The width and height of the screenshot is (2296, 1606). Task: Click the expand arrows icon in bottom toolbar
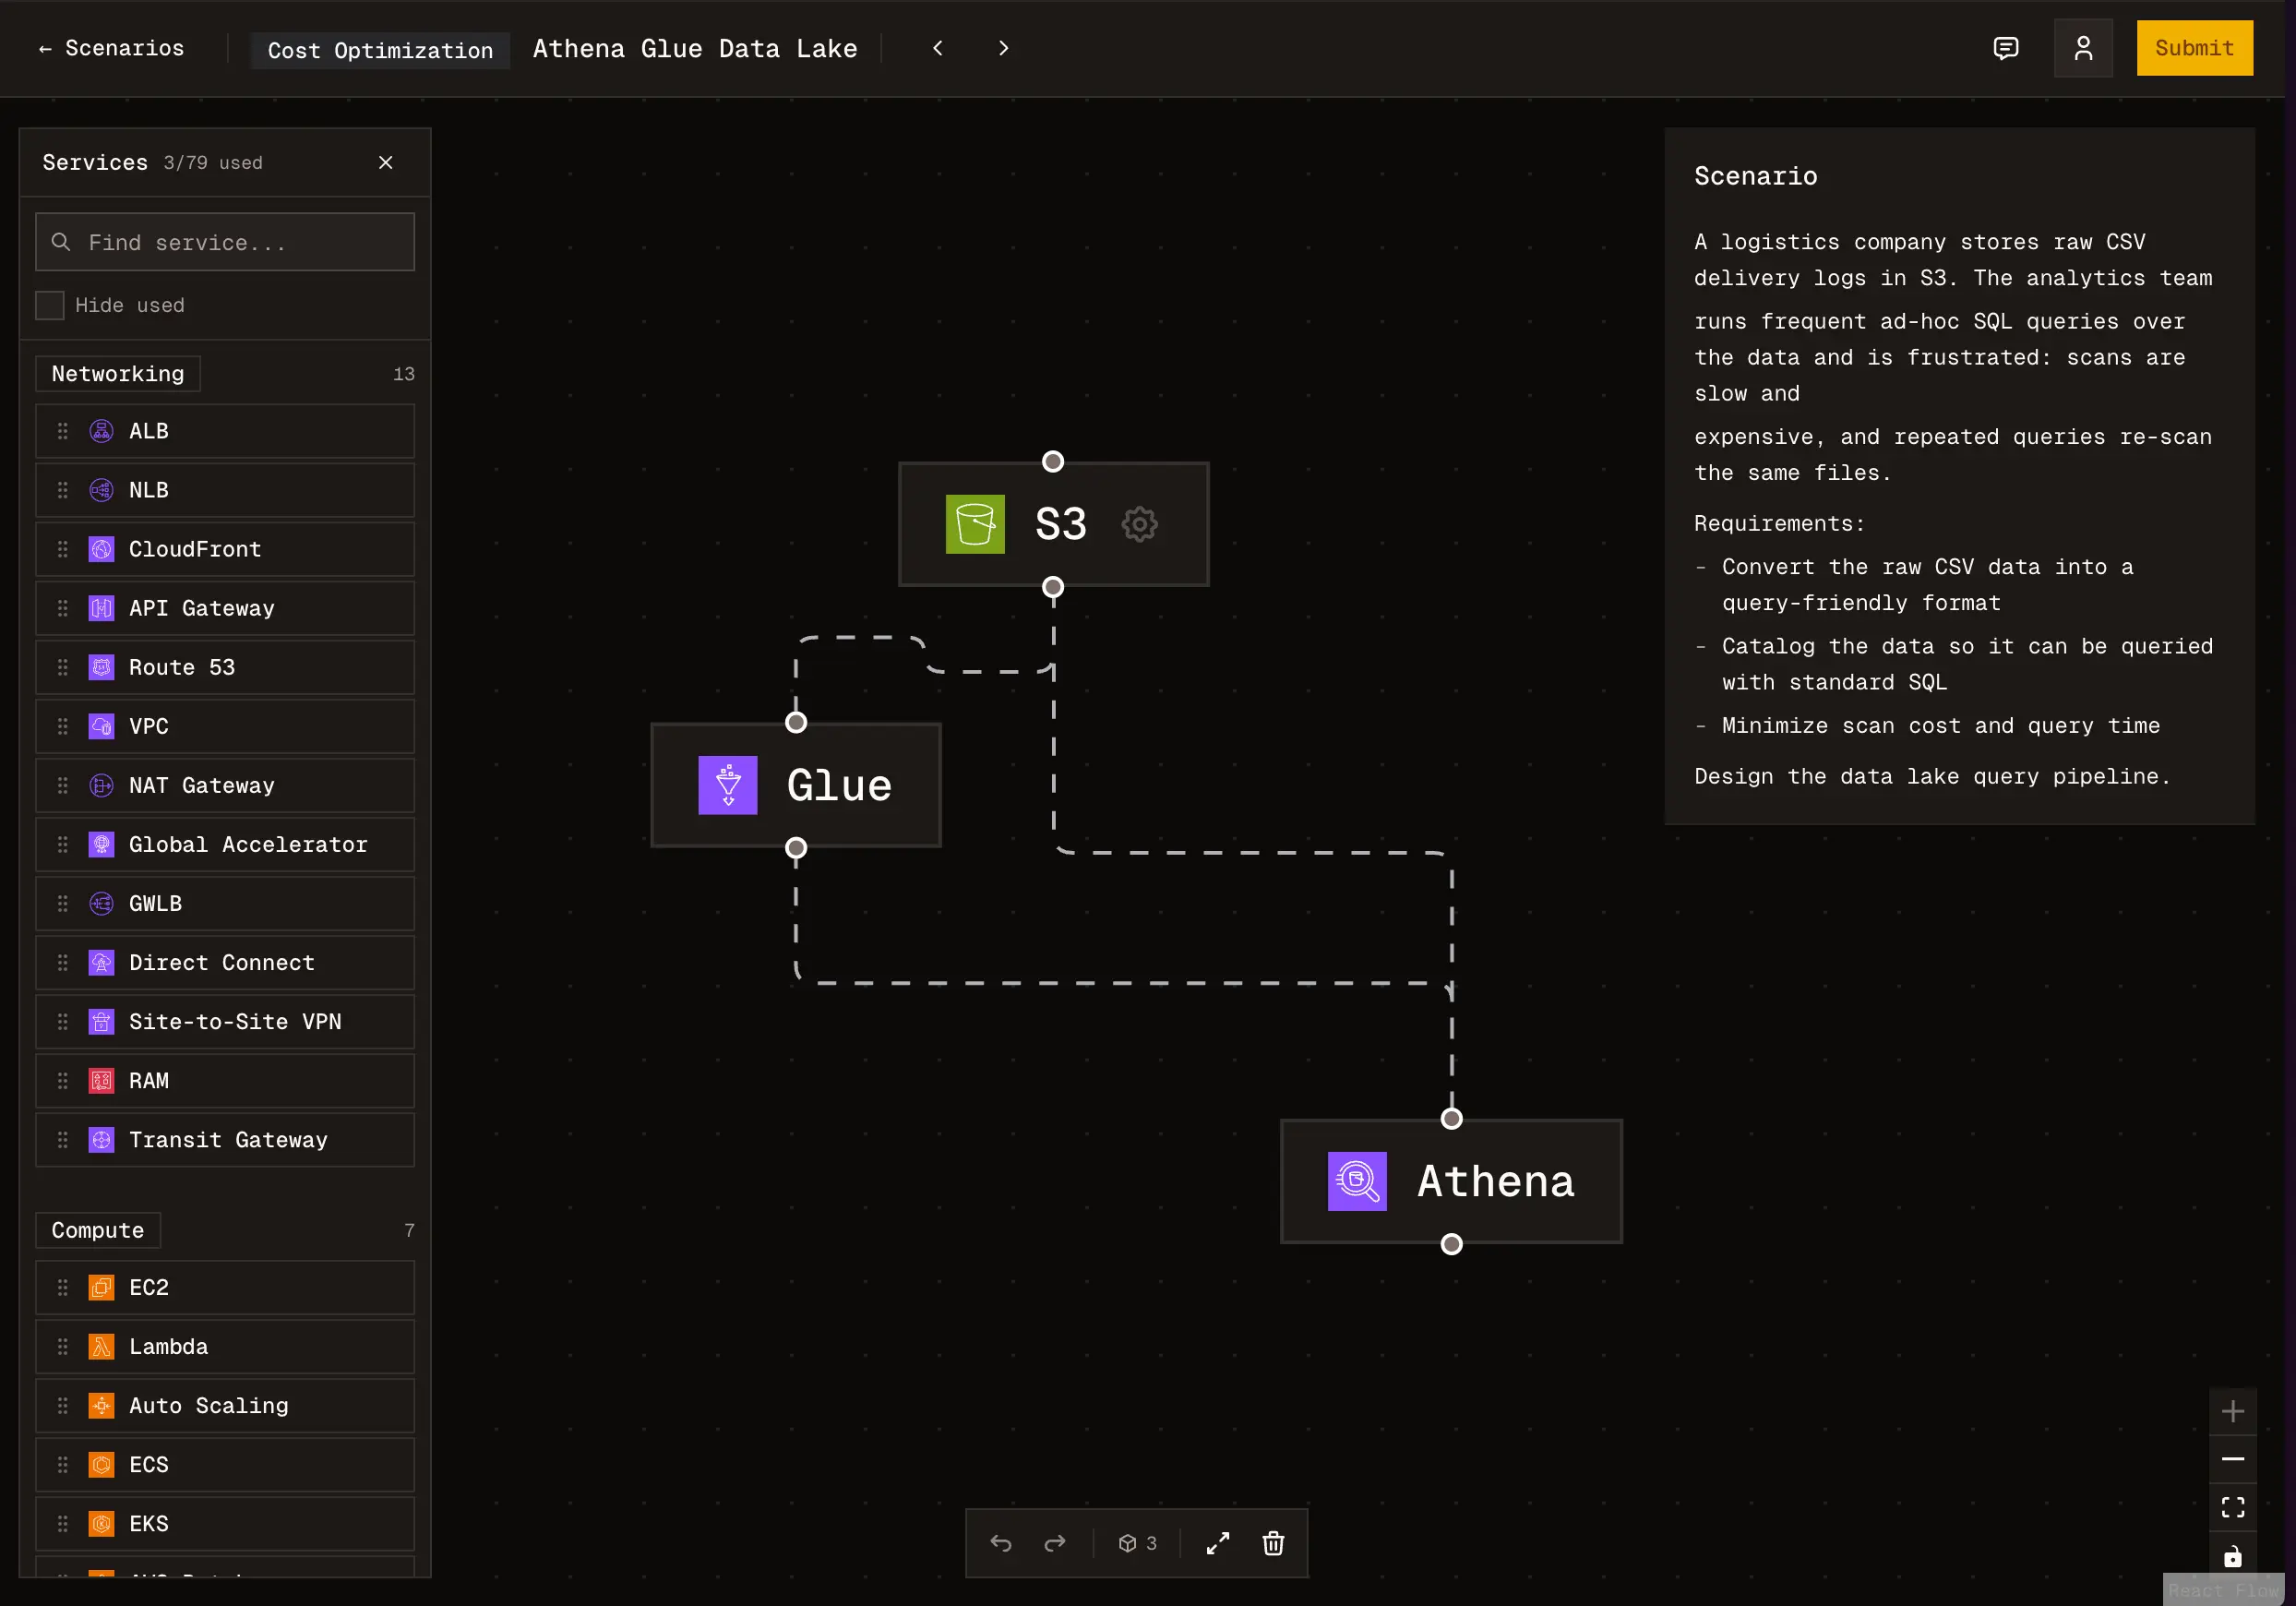(1217, 1543)
